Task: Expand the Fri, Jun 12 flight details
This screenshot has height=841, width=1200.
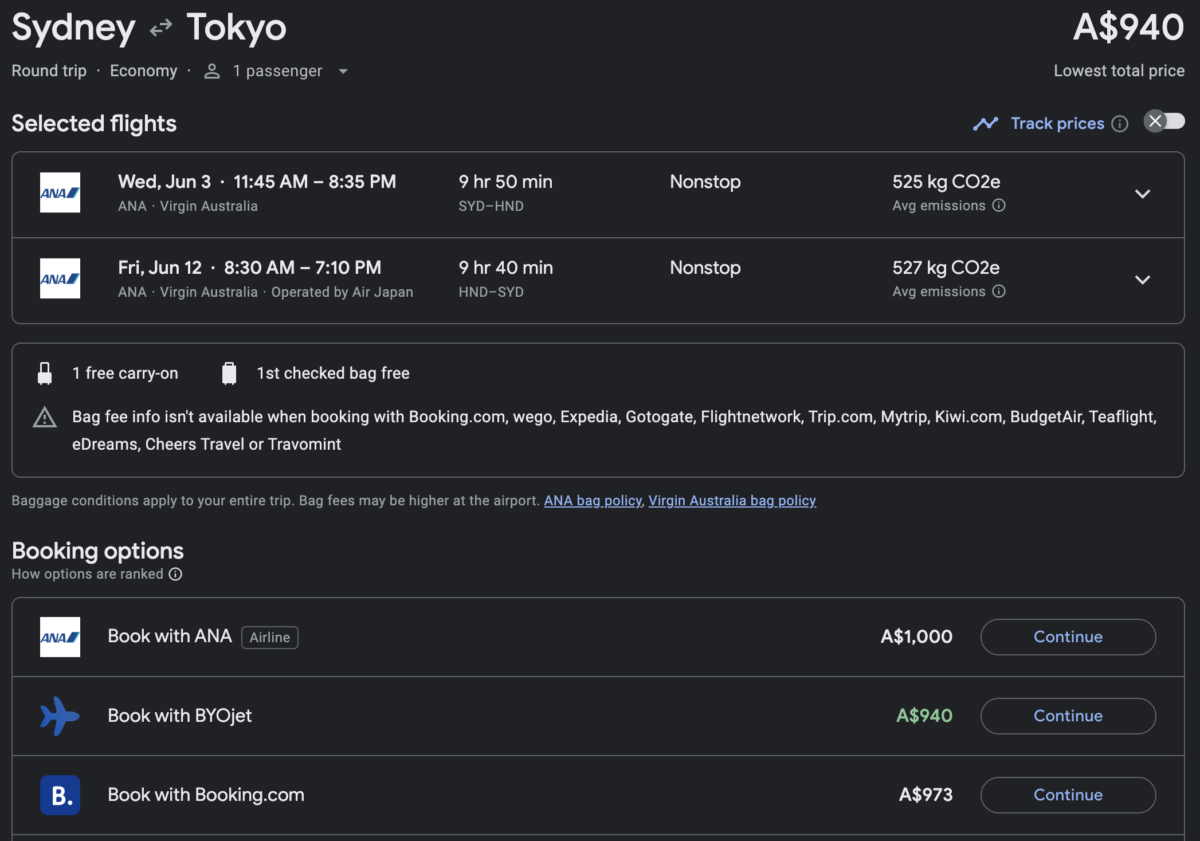Action: tap(1142, 280)
